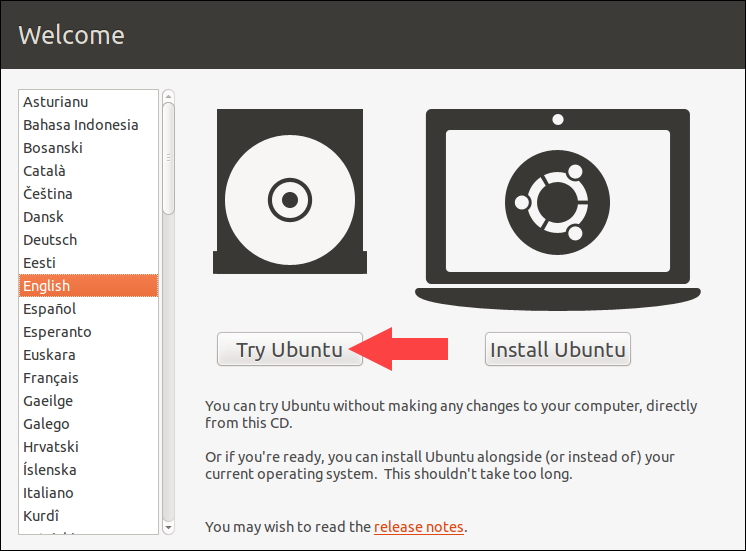Select Íslenska language

[88, 470]
